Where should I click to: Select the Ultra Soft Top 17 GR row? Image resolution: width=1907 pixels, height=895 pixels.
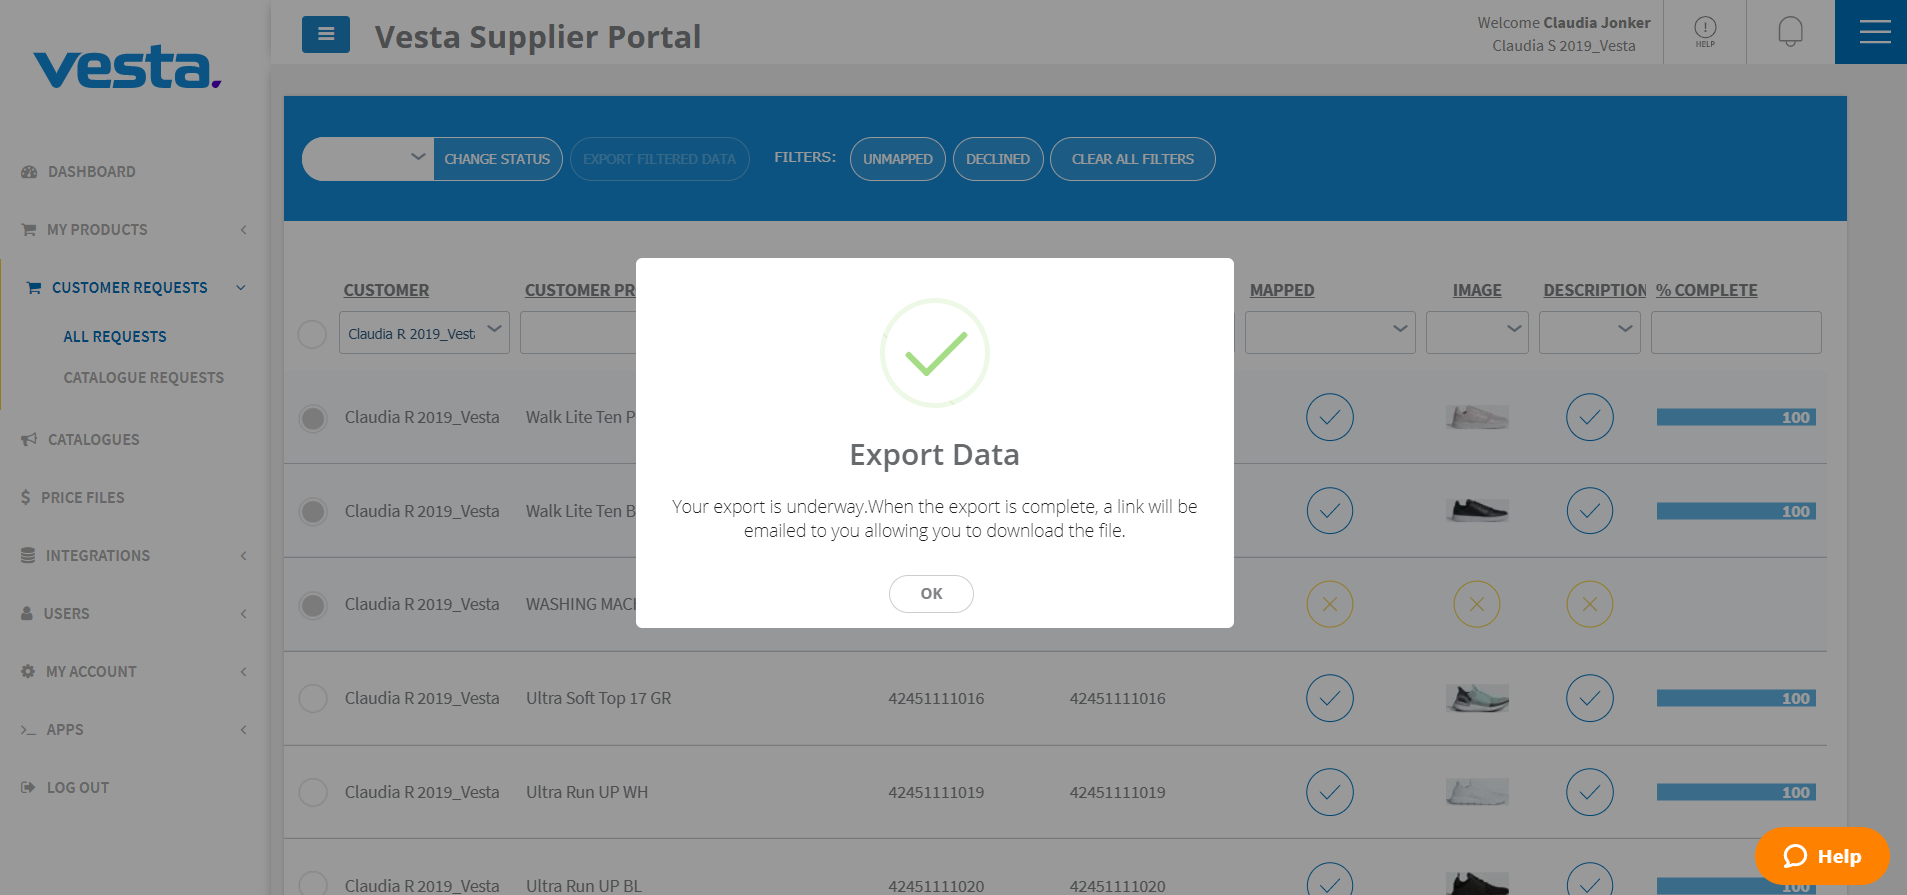313,698
